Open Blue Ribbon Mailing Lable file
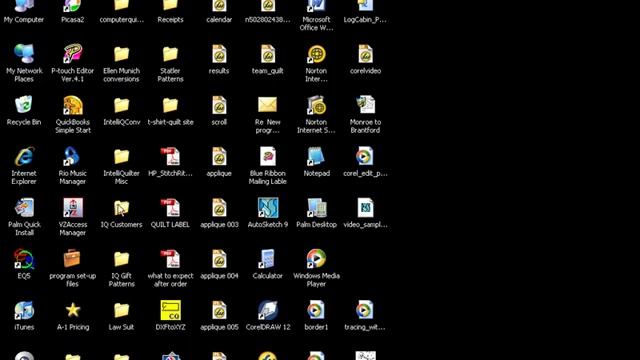Viewport: 640px width, 360px height. (268, 156)
